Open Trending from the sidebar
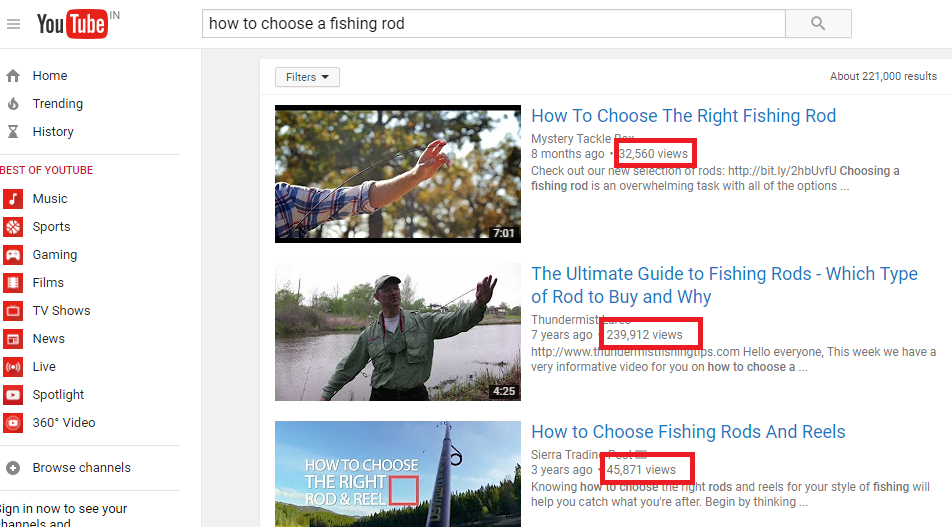Screen dimensions: 952x527 coord(58,104)
